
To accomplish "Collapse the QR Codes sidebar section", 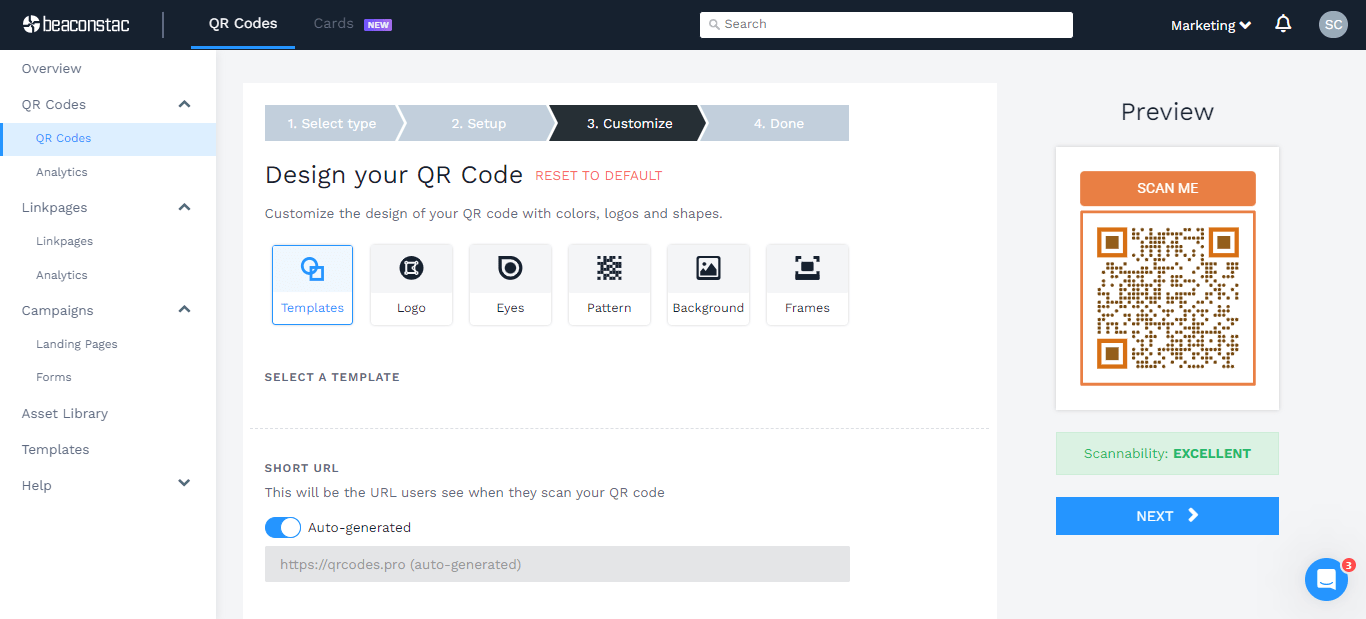I will click(183, 103).
